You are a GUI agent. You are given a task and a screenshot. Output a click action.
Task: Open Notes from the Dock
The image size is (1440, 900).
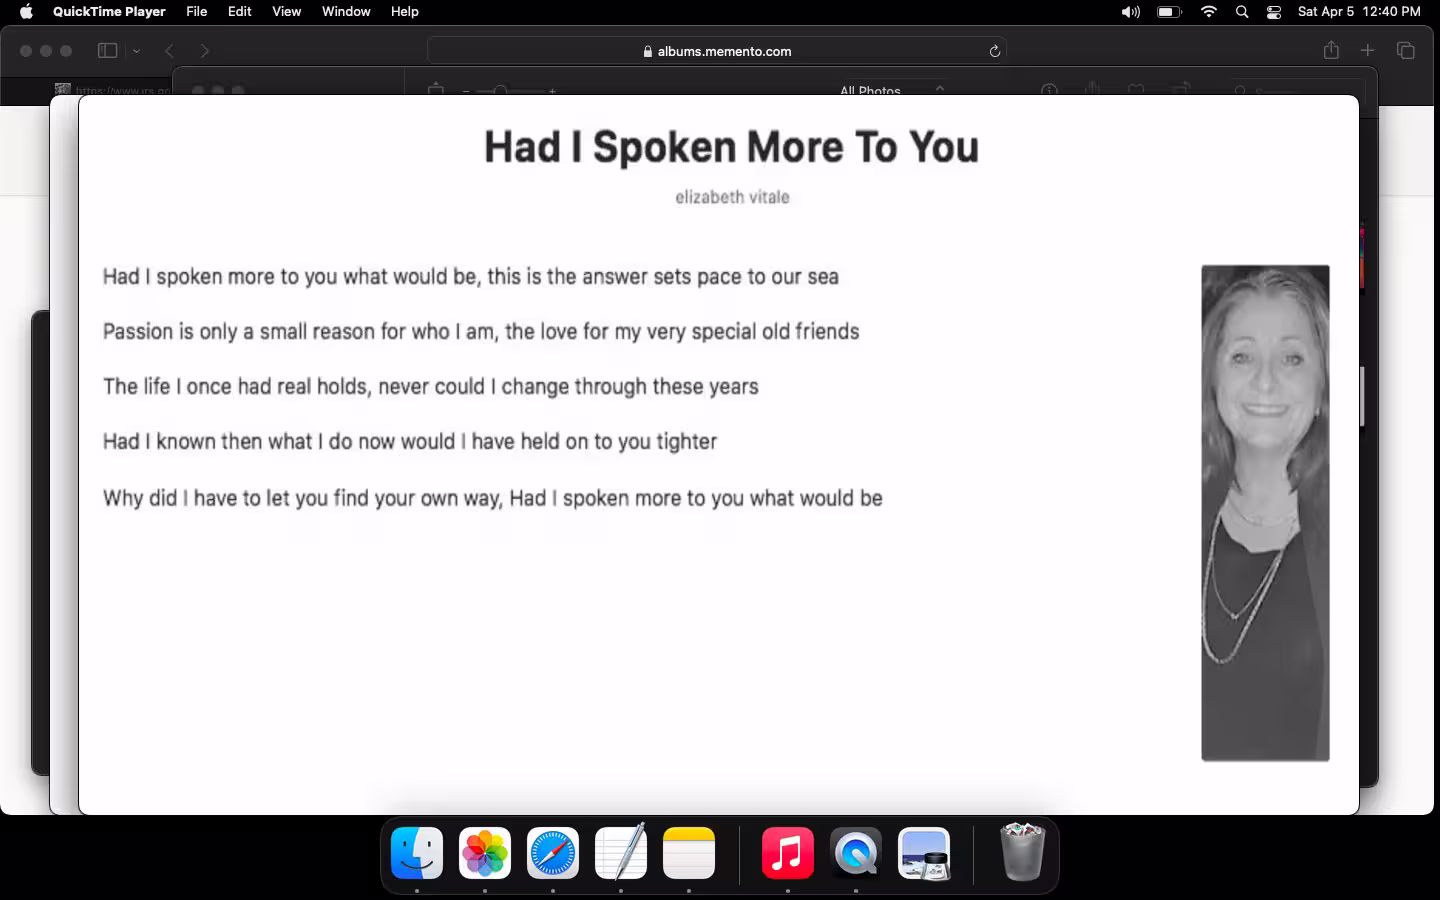pyautogui.click(x=689, y=853)
